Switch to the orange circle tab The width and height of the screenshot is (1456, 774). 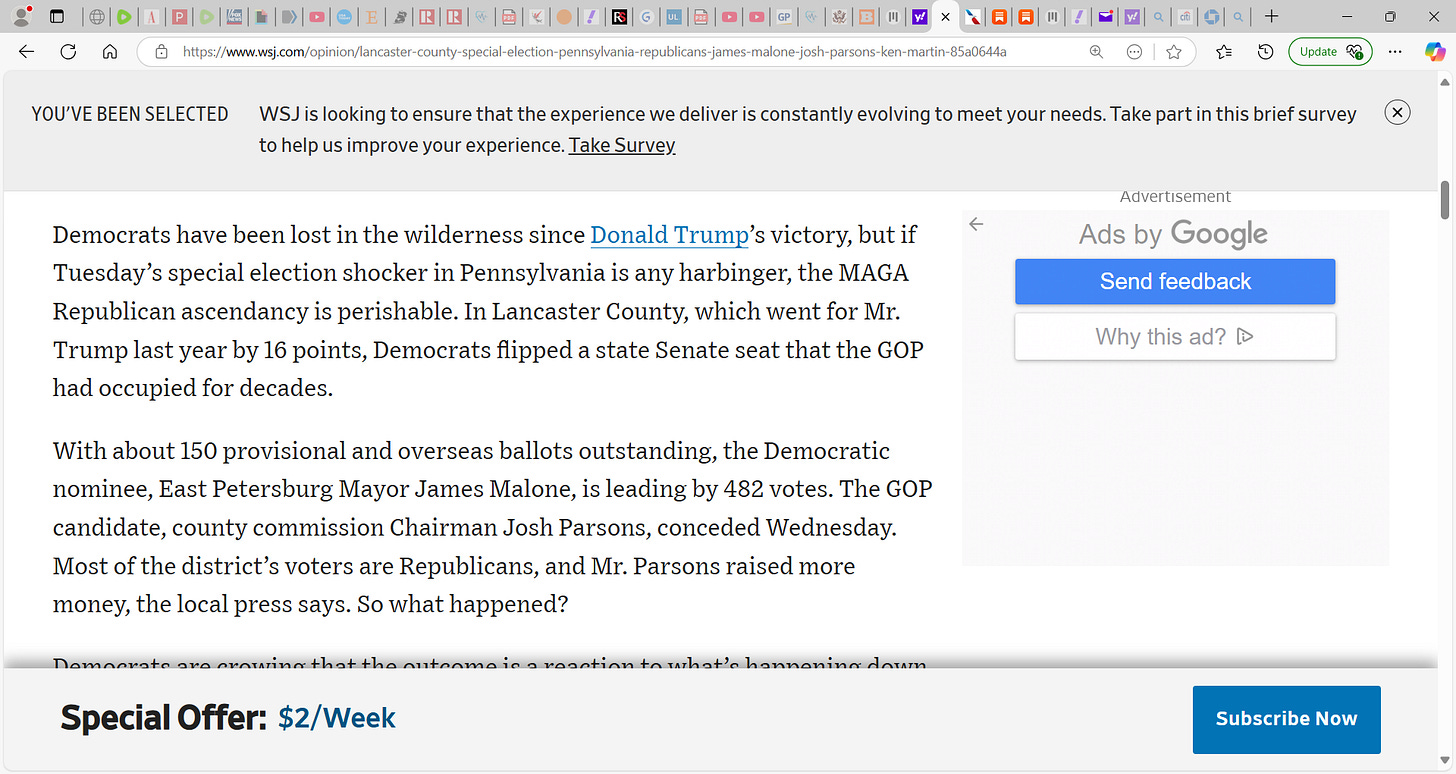coord(564,17)
